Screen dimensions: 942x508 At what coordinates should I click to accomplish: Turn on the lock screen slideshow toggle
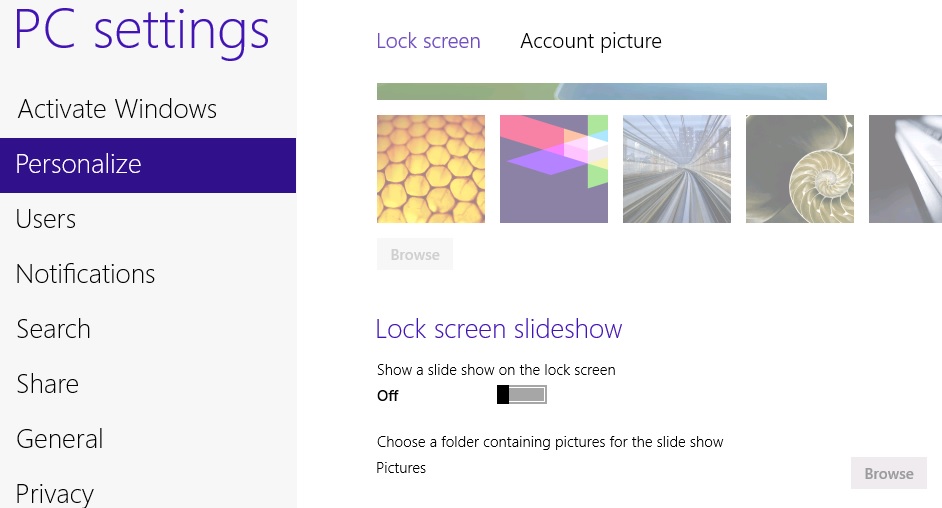pyautogui.click(x=522, y=395)
